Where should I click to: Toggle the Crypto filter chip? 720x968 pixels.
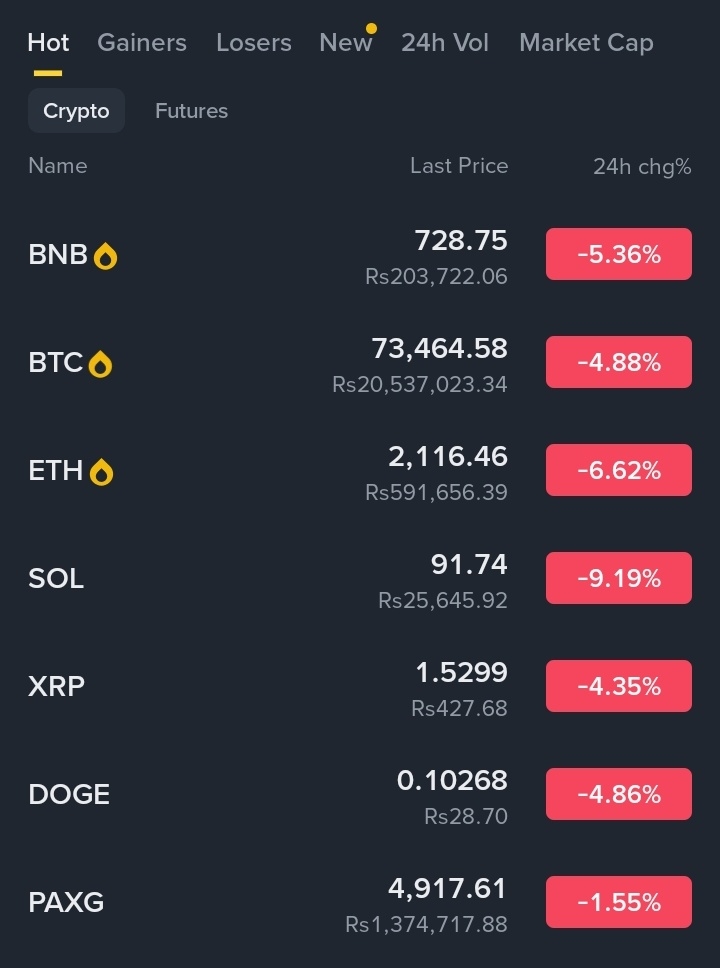tap(76, 111)
